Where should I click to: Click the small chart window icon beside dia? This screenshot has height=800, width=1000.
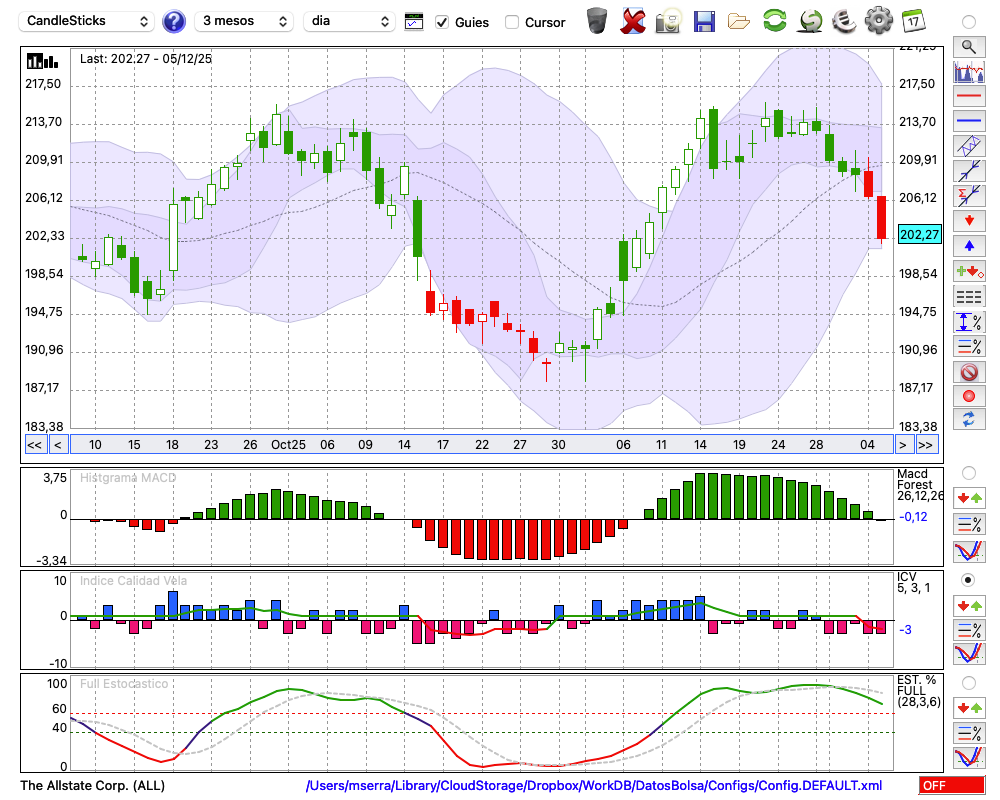[414, 22]
